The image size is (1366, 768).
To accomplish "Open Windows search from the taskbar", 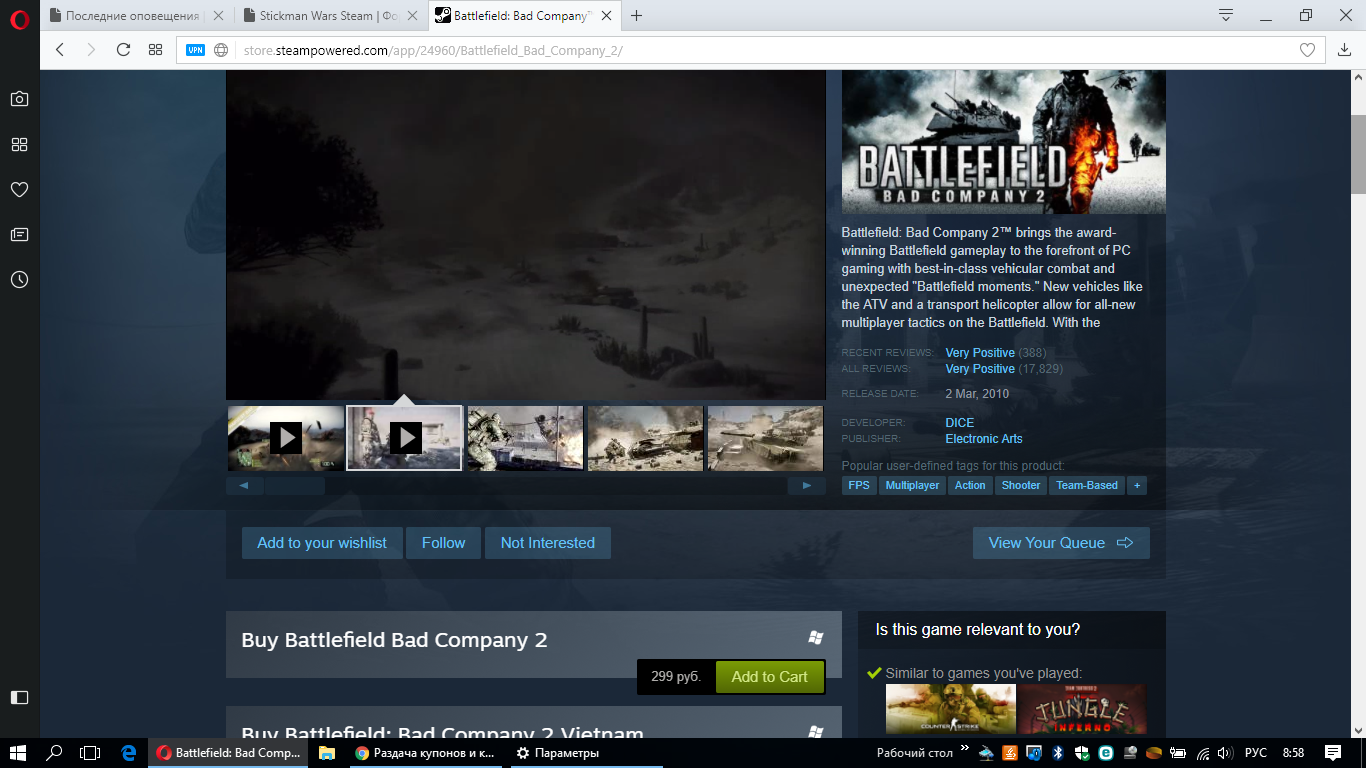I will [x=55, y=753].
